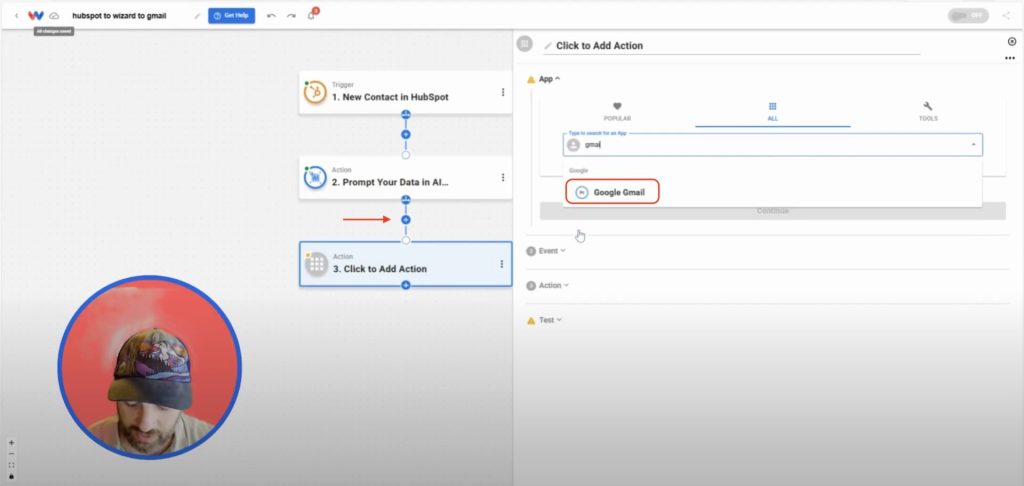Image resolution: width=1024 pixels, height=486 pixels.
Task: Open the panel more options ellipsis
Action: (x=1010, y=58)
